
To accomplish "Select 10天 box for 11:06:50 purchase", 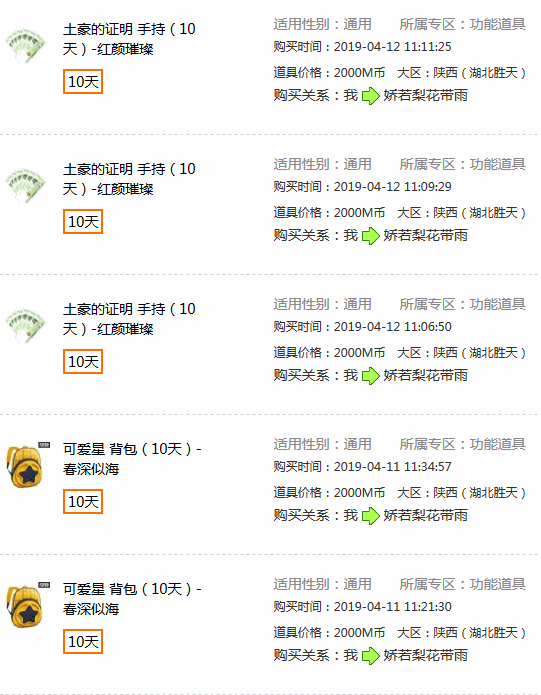I will click(83, 362).
